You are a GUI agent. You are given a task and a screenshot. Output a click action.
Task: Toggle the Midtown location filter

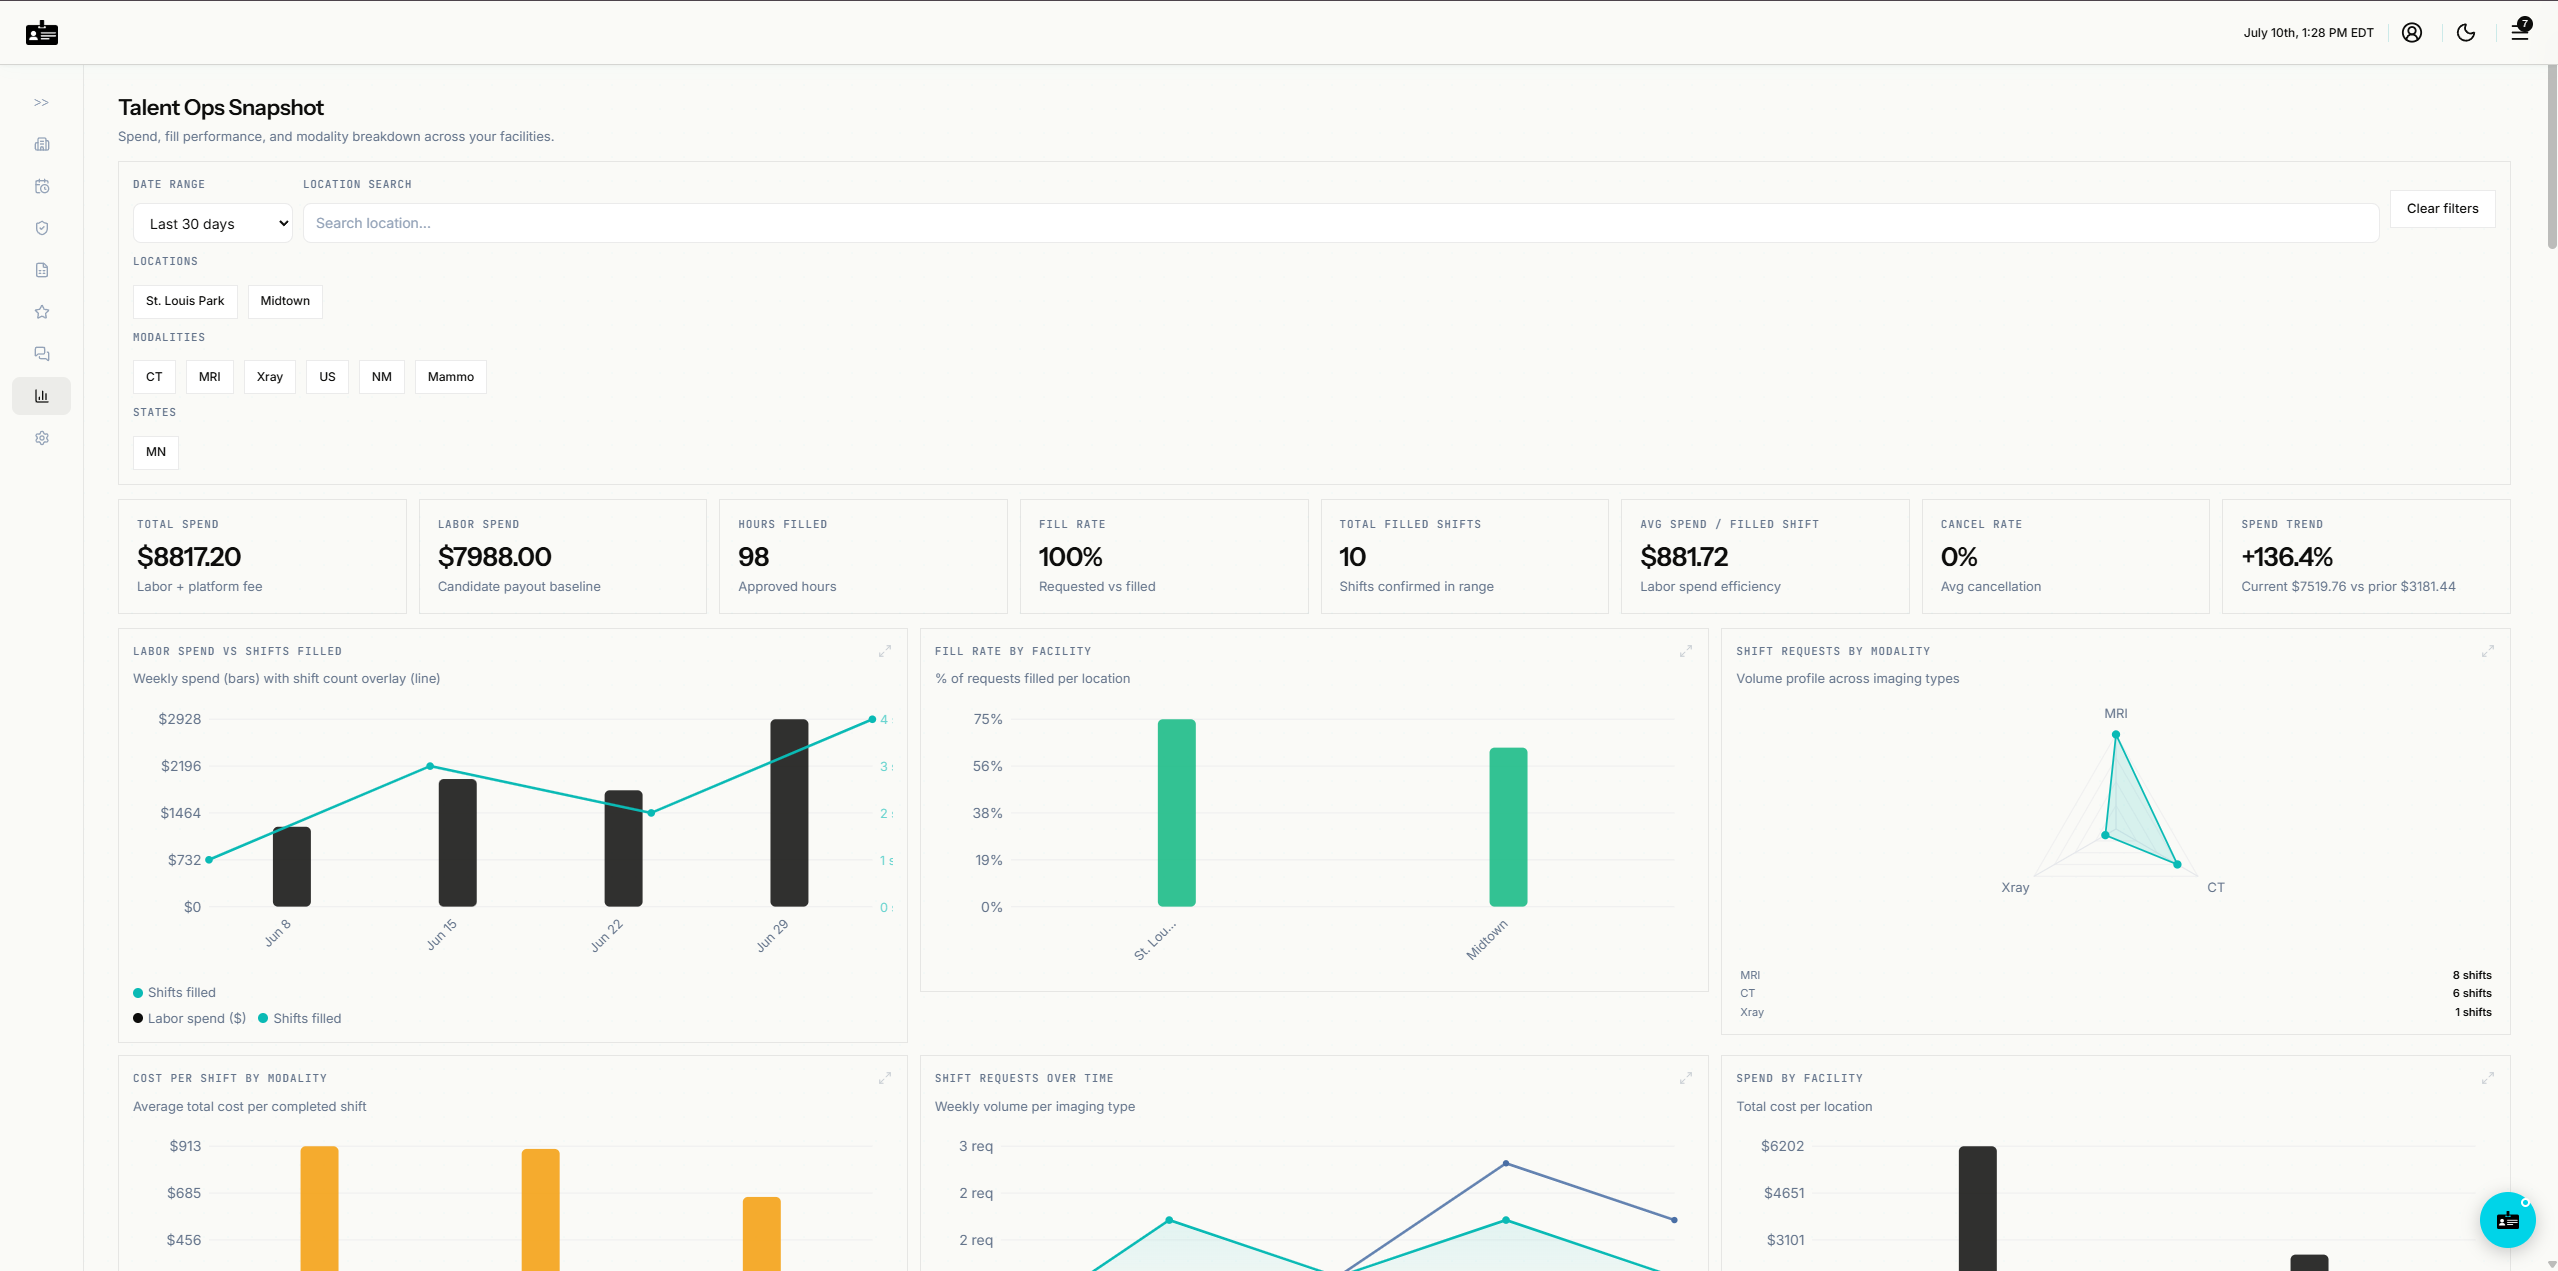285,301
